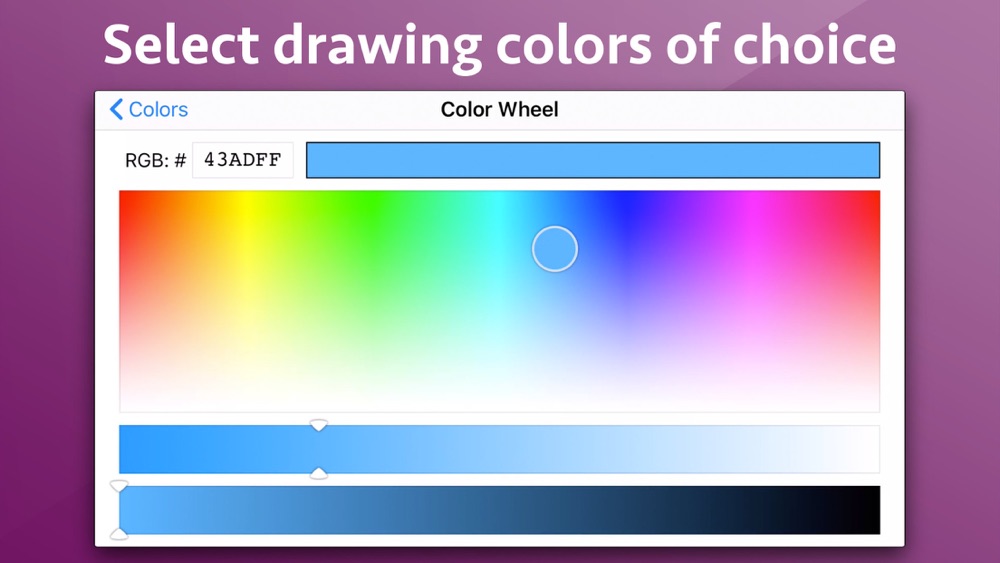Click the light blue color preview bar
The width and height of the screenshot is (1000, 563).
(592, 160)
